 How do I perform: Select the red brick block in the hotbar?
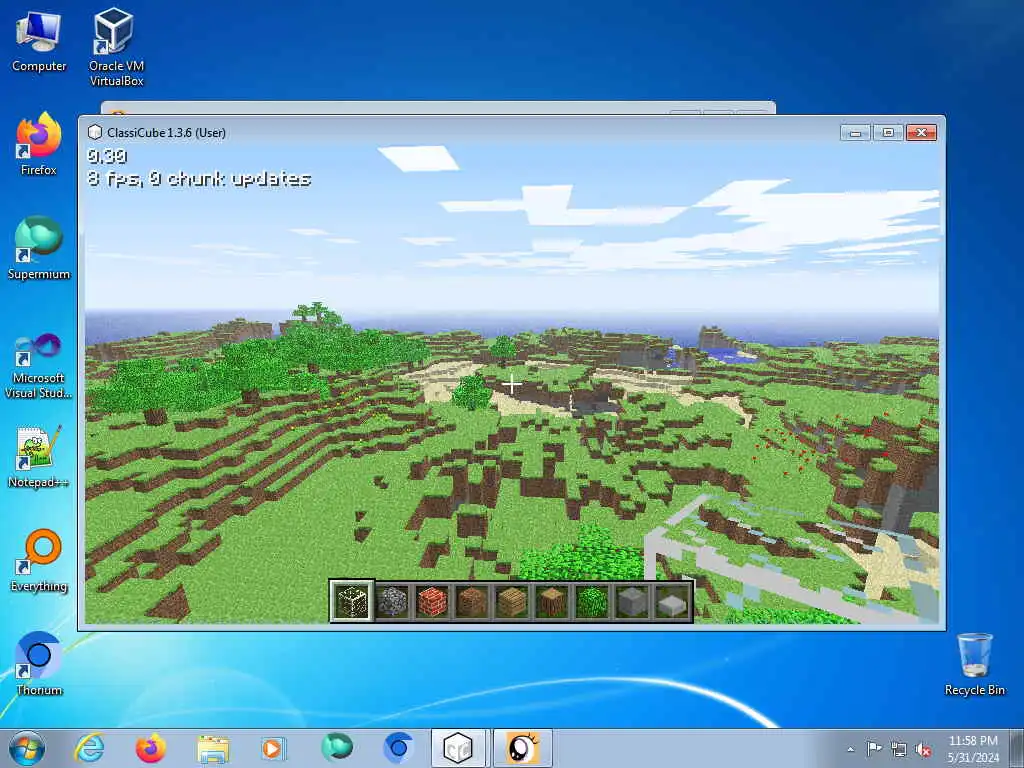(x=432, y=601)
